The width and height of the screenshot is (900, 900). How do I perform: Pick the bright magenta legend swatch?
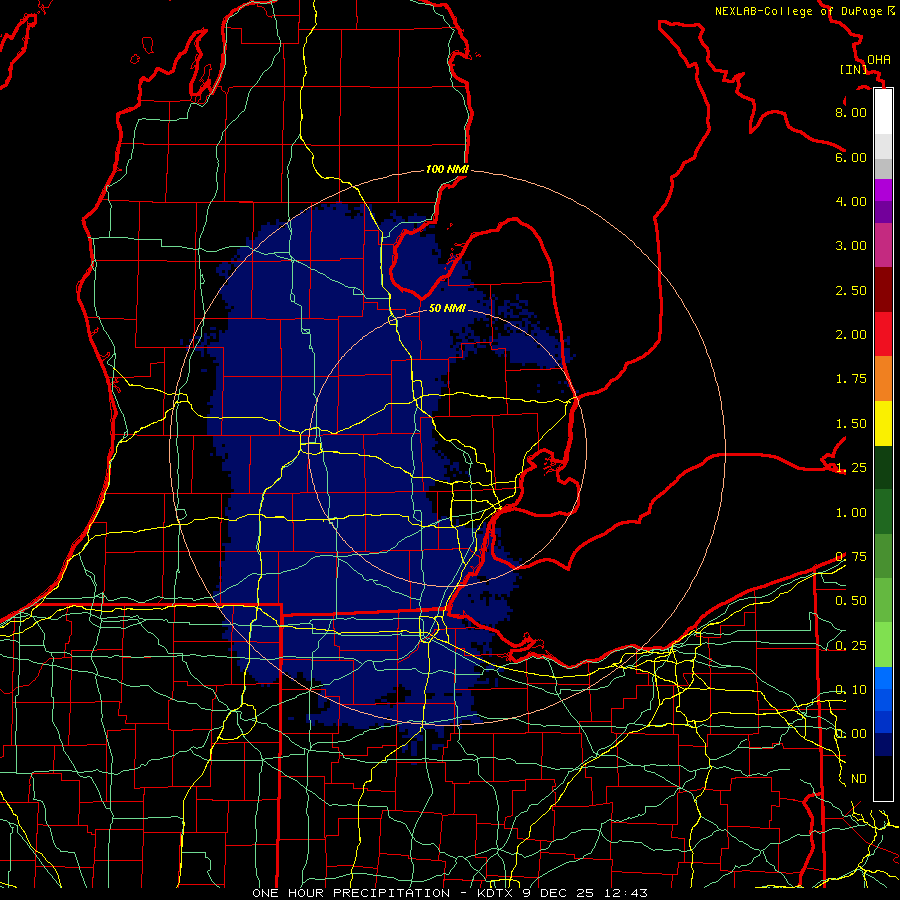pyautogui.click(x=883, y=190)
